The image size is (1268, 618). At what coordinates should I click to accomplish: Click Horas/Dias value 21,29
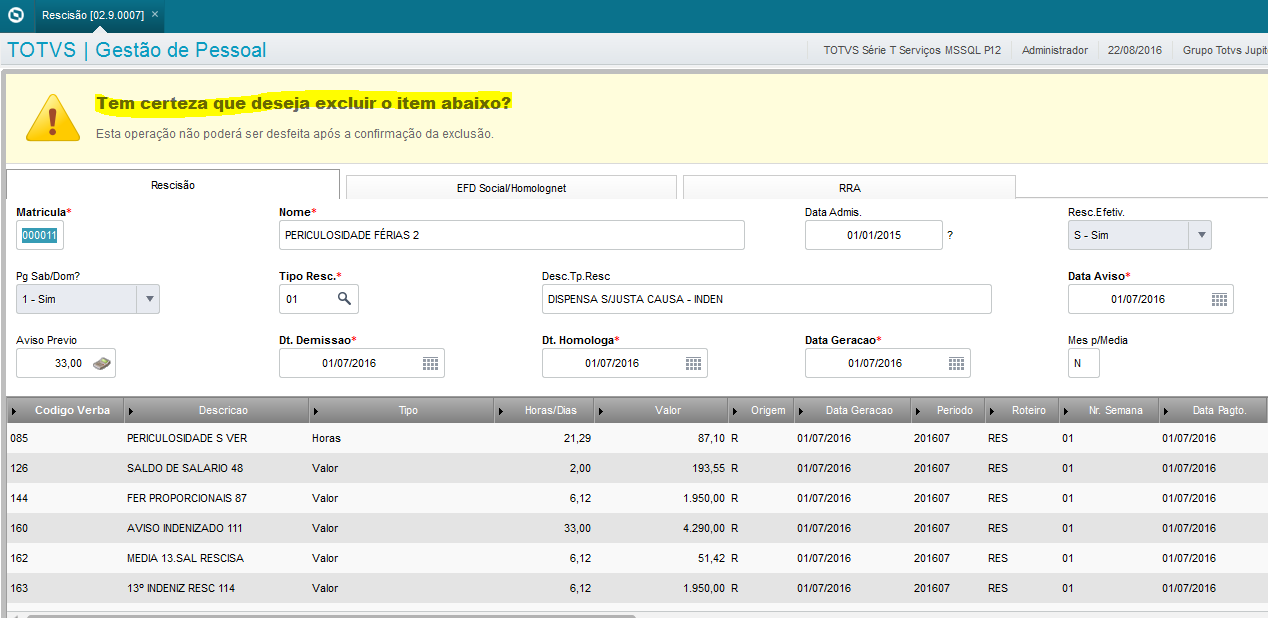[x=577, y=438]
